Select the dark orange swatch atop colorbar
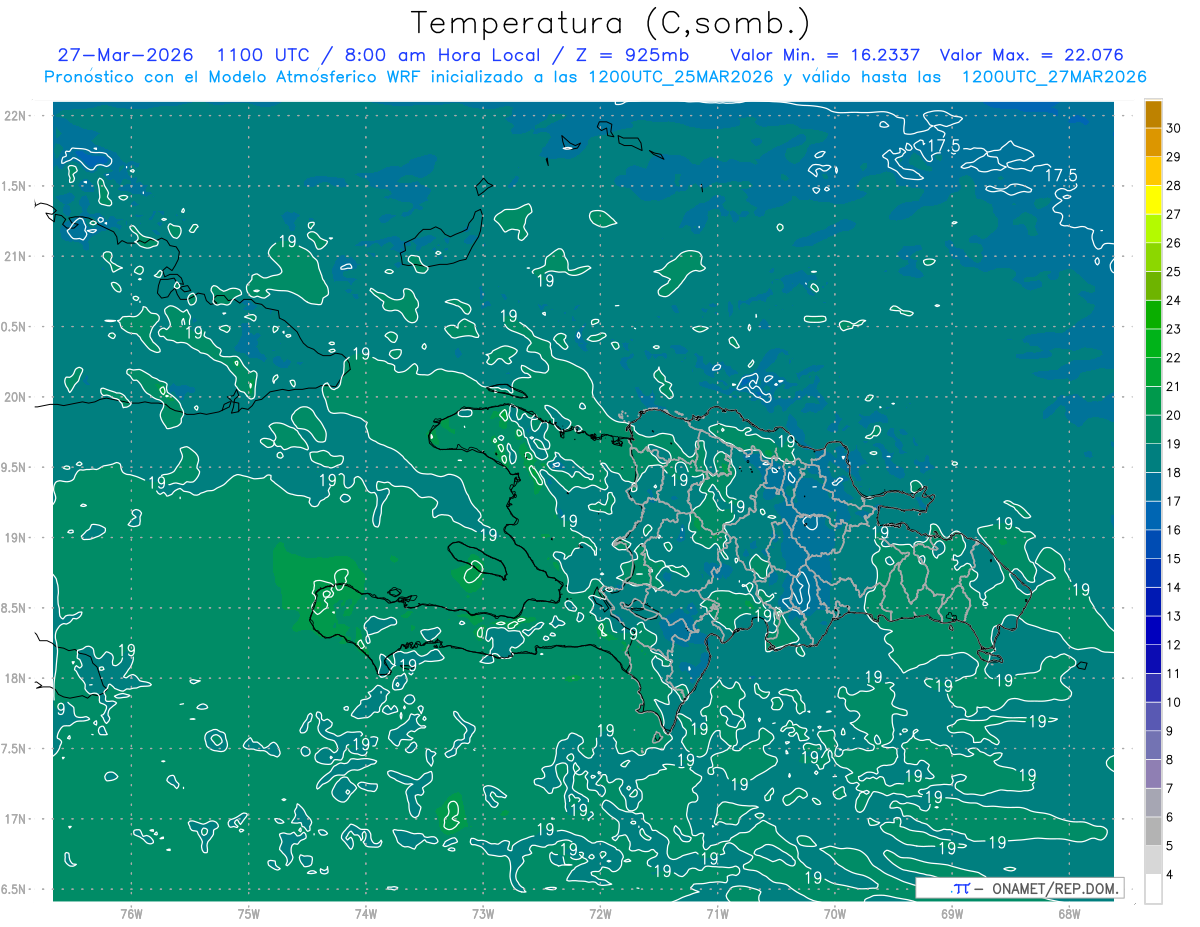 coord(1153,115)
